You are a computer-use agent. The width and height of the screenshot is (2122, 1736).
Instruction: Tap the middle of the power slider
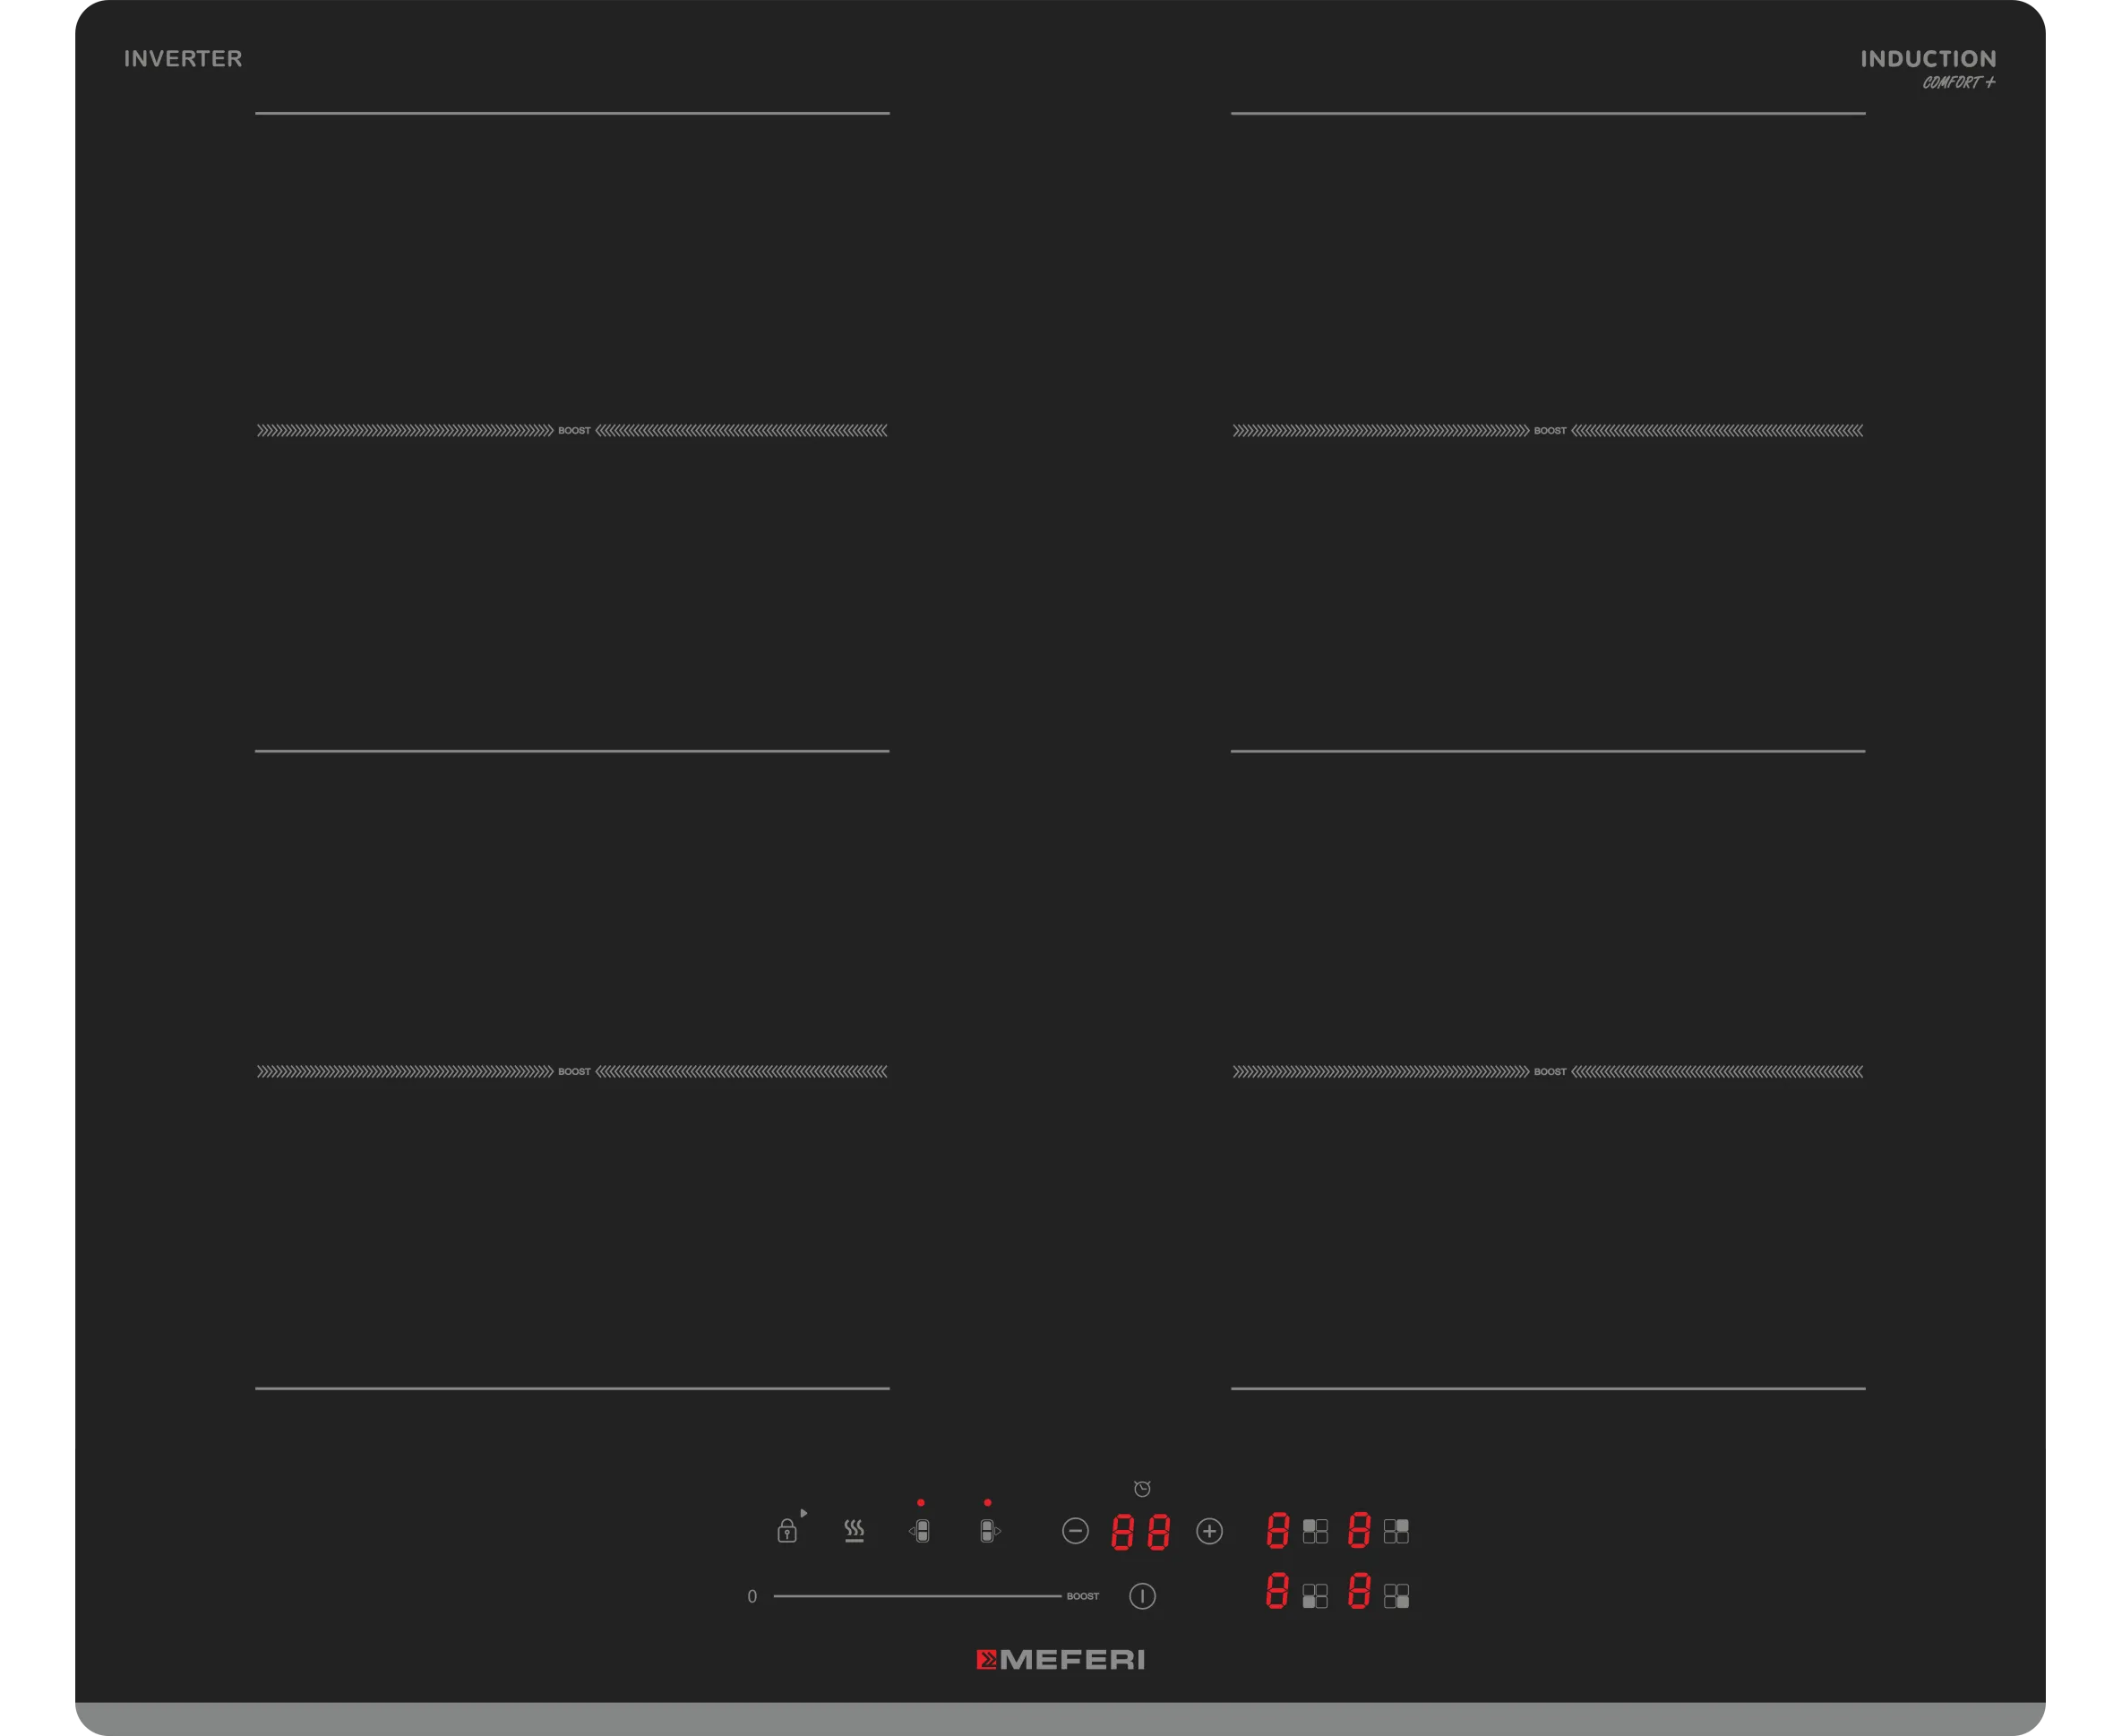pos(917,1596)
